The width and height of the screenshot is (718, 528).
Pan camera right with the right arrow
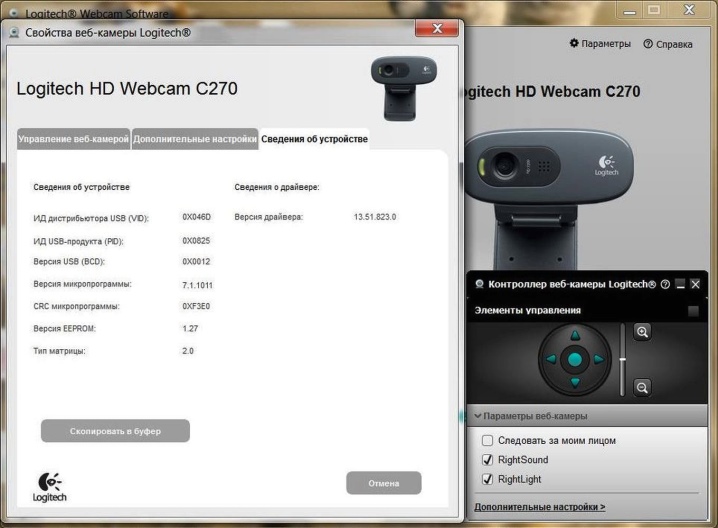point(599,359)
